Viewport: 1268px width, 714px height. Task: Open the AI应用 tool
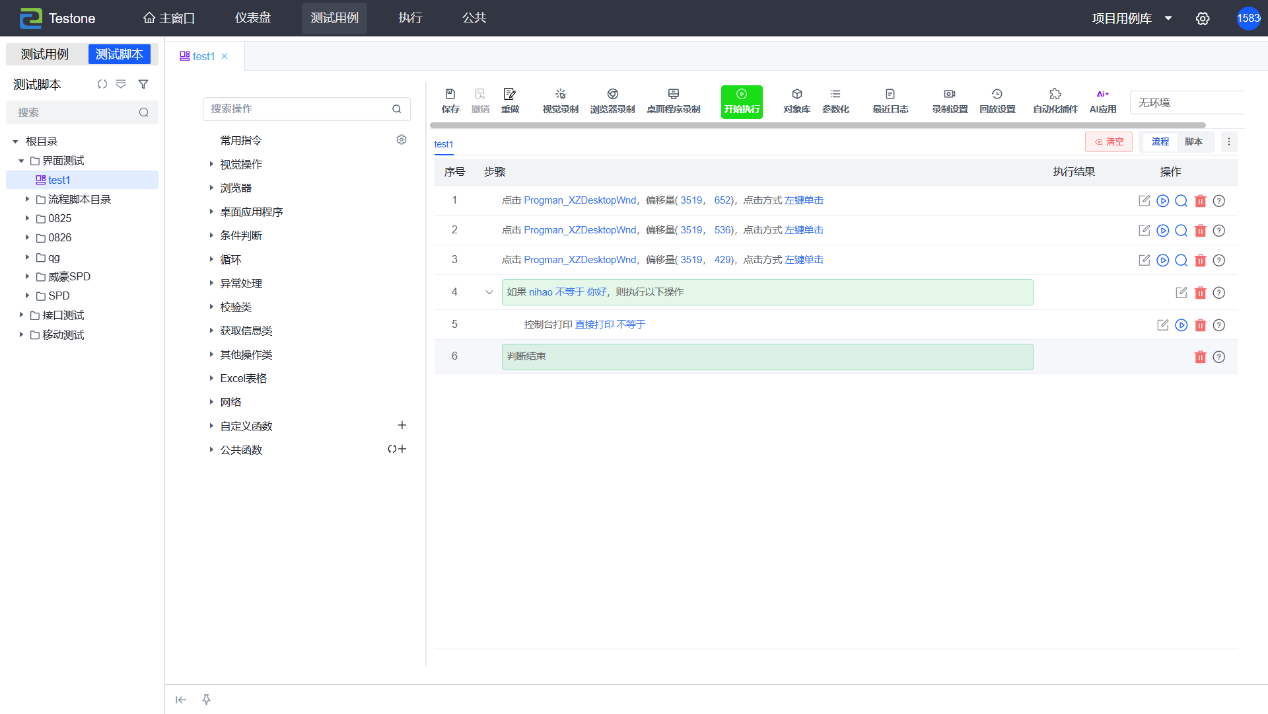tap(1102, 100)
